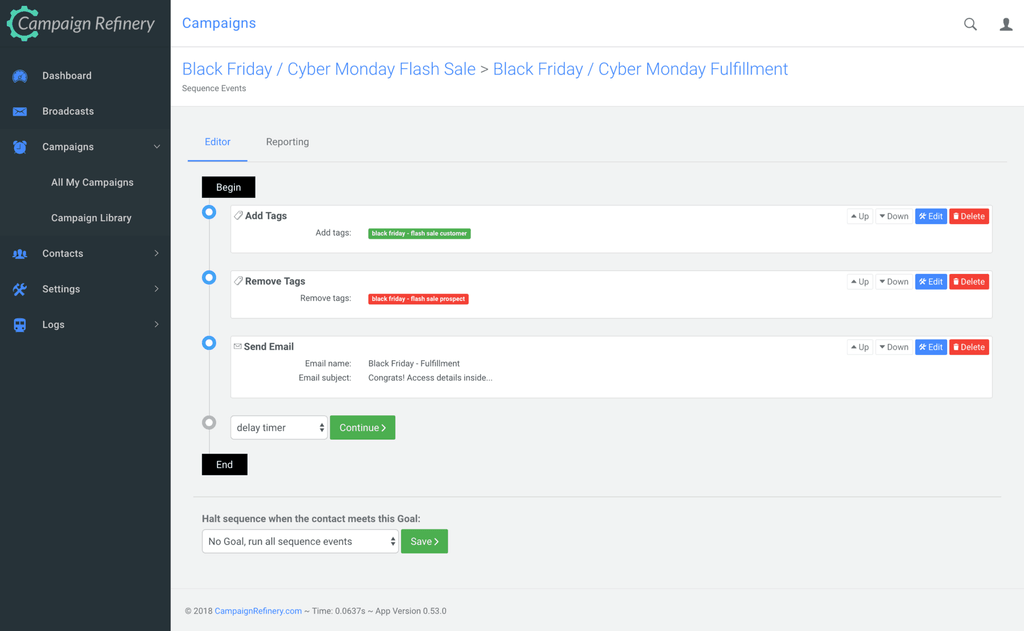Open the CampaignRefinery.com footer link

coord(258,611)
